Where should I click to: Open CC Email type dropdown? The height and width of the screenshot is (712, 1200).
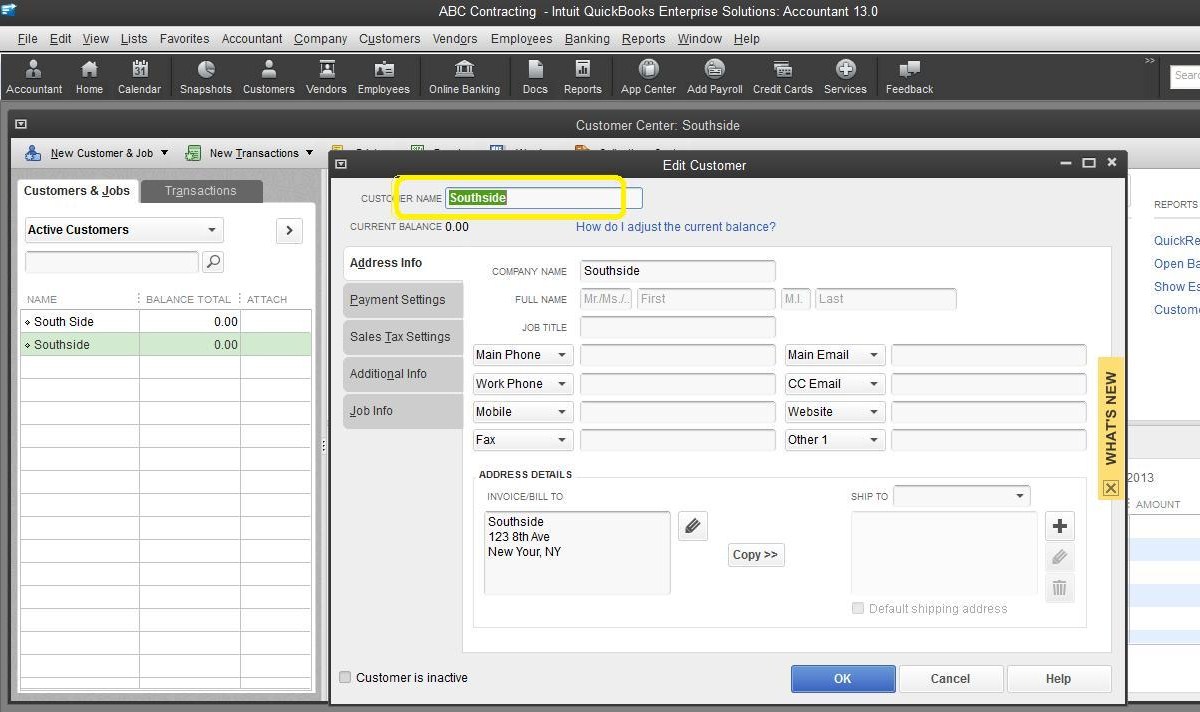click(834, 383)
